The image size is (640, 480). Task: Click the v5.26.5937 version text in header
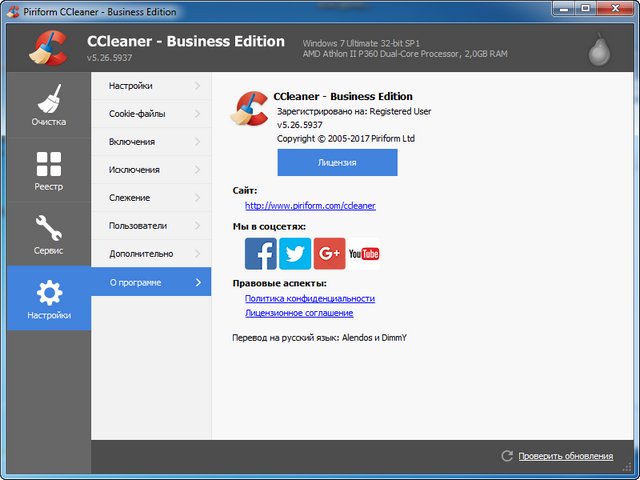109,58
